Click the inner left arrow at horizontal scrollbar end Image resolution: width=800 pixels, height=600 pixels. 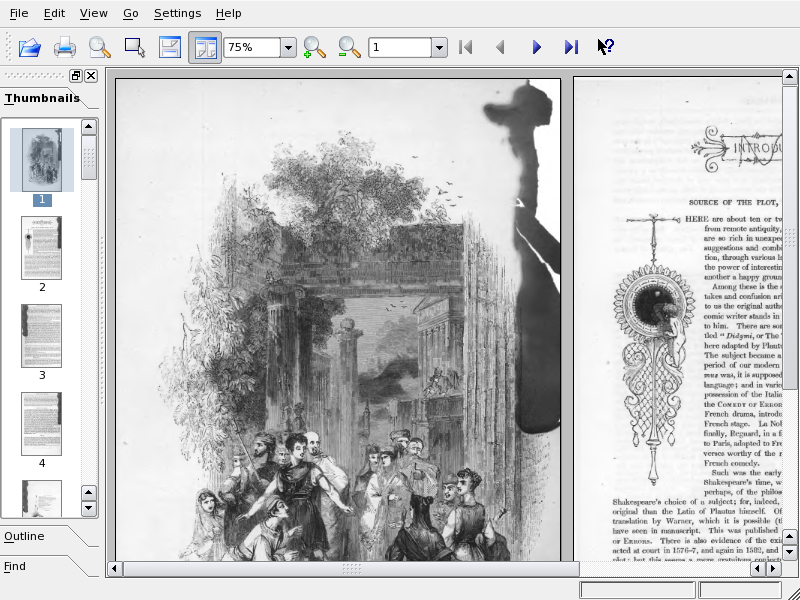tap(758, 568)
